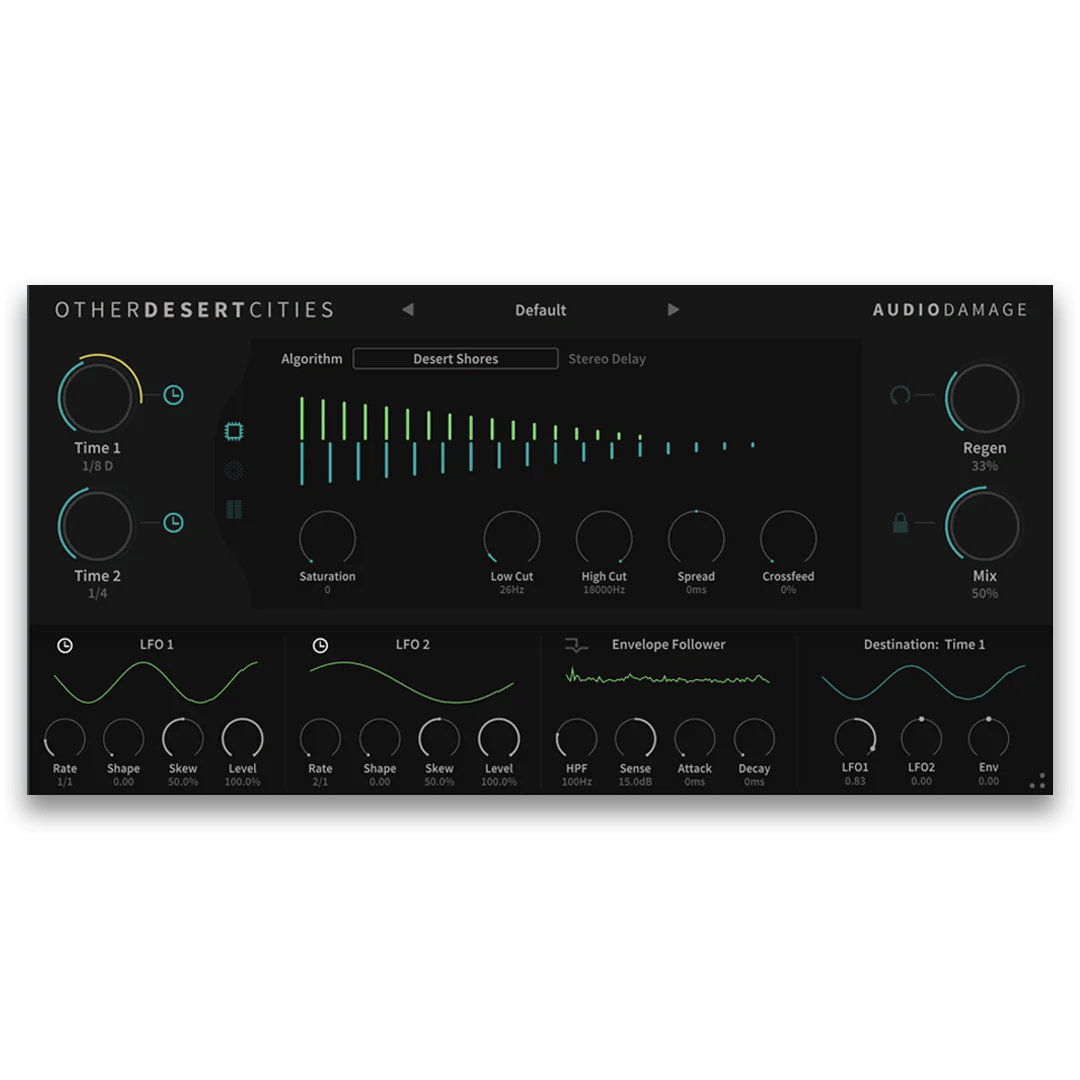This screenshot has width=1080, height=1080.
Task: Click the Spread knob
Action: click(x=696, y=538)
